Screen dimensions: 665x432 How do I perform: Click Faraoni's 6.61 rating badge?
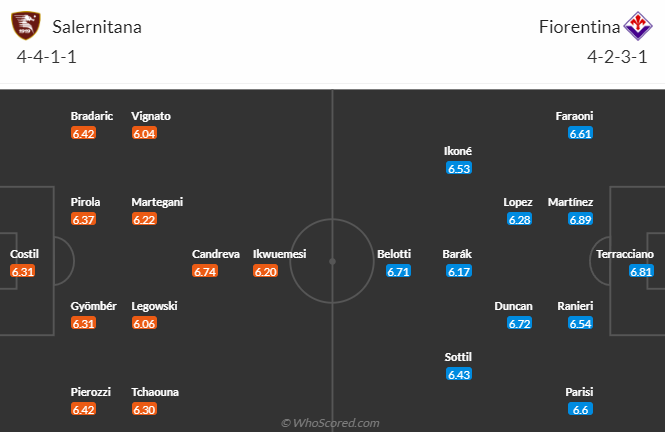(x=580, y=133)
